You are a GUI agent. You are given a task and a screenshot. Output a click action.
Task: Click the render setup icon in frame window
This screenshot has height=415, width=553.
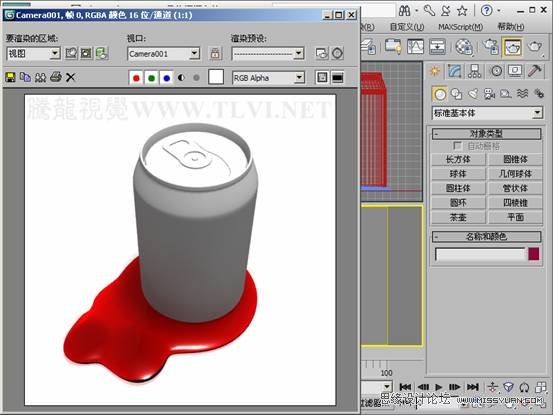click(x=322, y=53)
